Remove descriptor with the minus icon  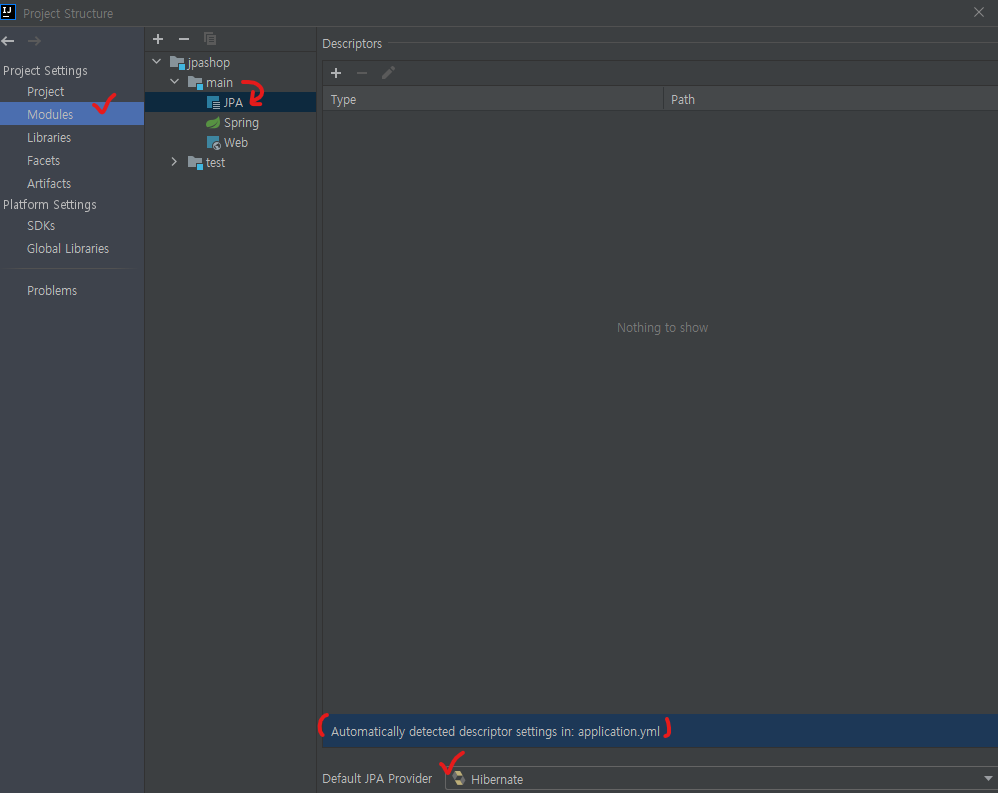tap(362, 73)
